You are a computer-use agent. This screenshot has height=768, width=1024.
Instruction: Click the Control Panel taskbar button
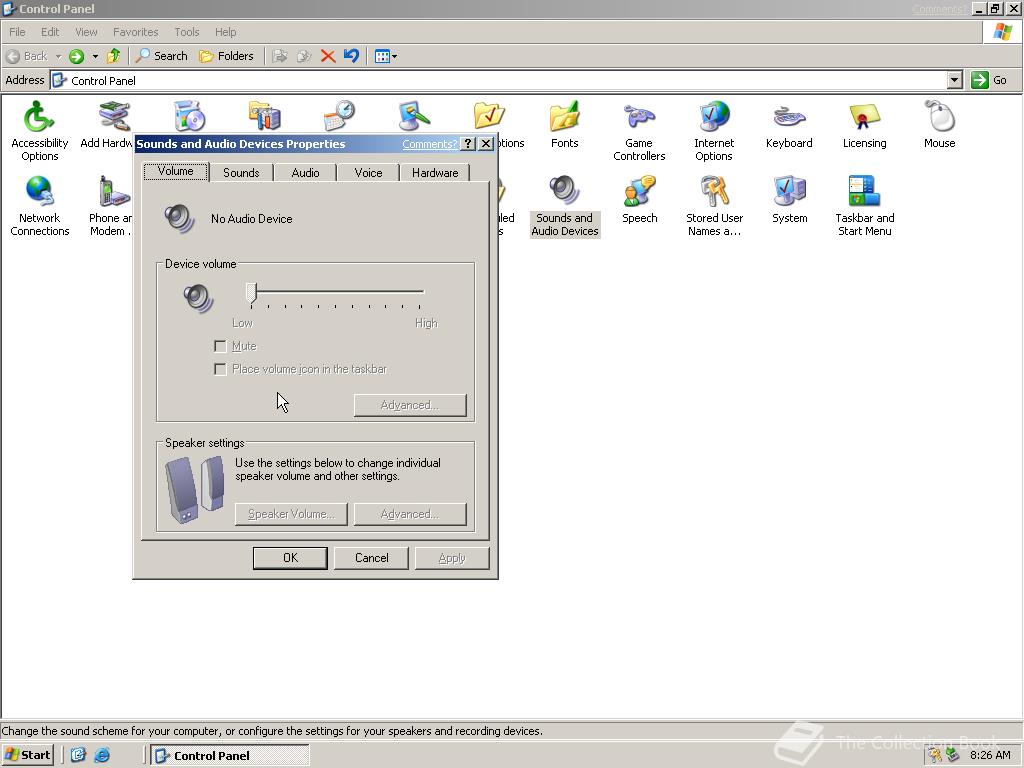[x=230, y=755]
